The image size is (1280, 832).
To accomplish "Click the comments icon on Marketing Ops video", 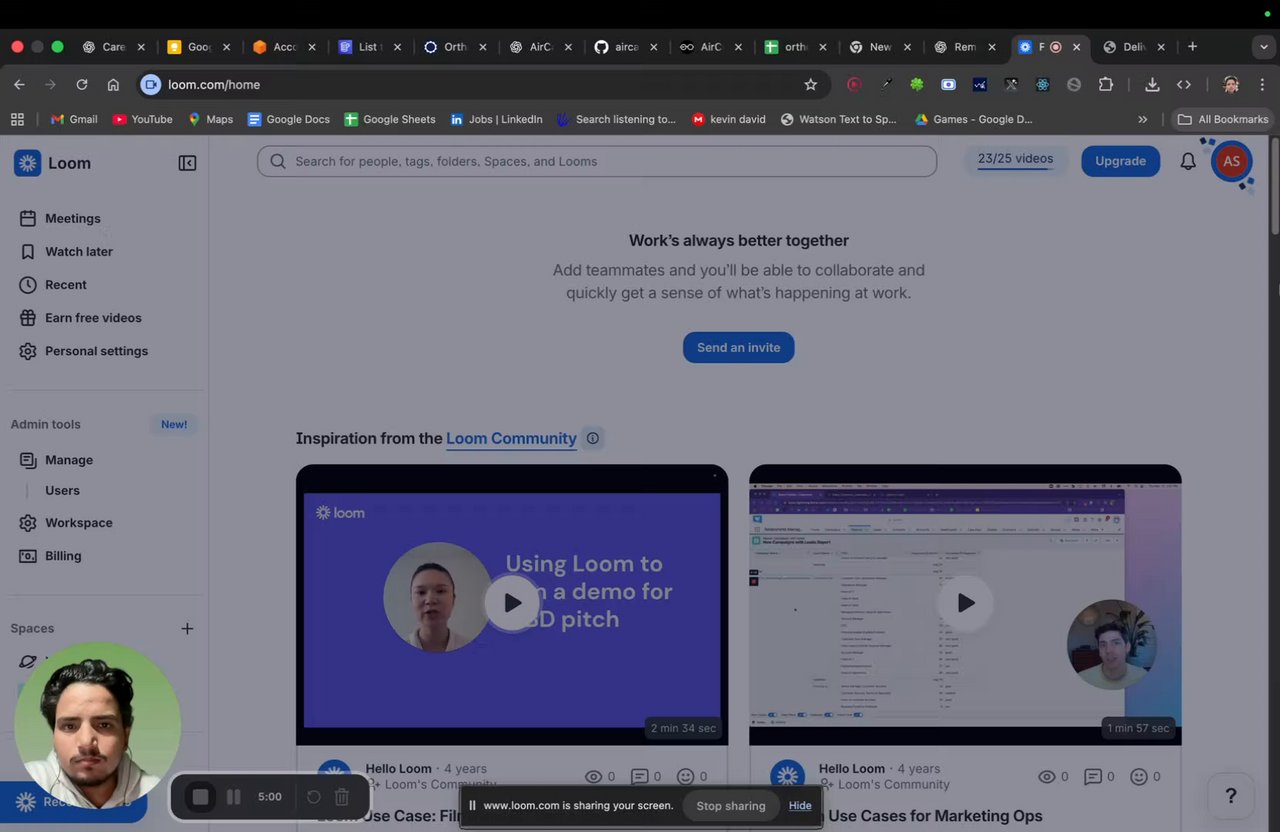I will 1093,776.
